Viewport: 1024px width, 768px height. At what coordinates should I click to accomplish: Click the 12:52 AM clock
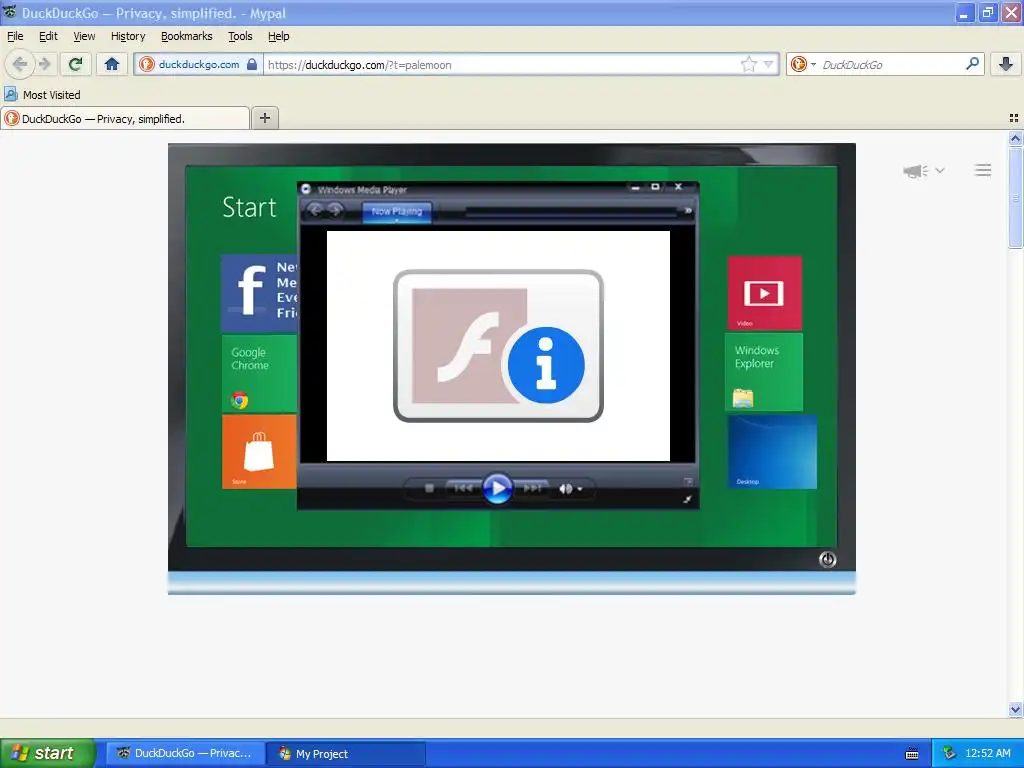(x=988, y=753)
